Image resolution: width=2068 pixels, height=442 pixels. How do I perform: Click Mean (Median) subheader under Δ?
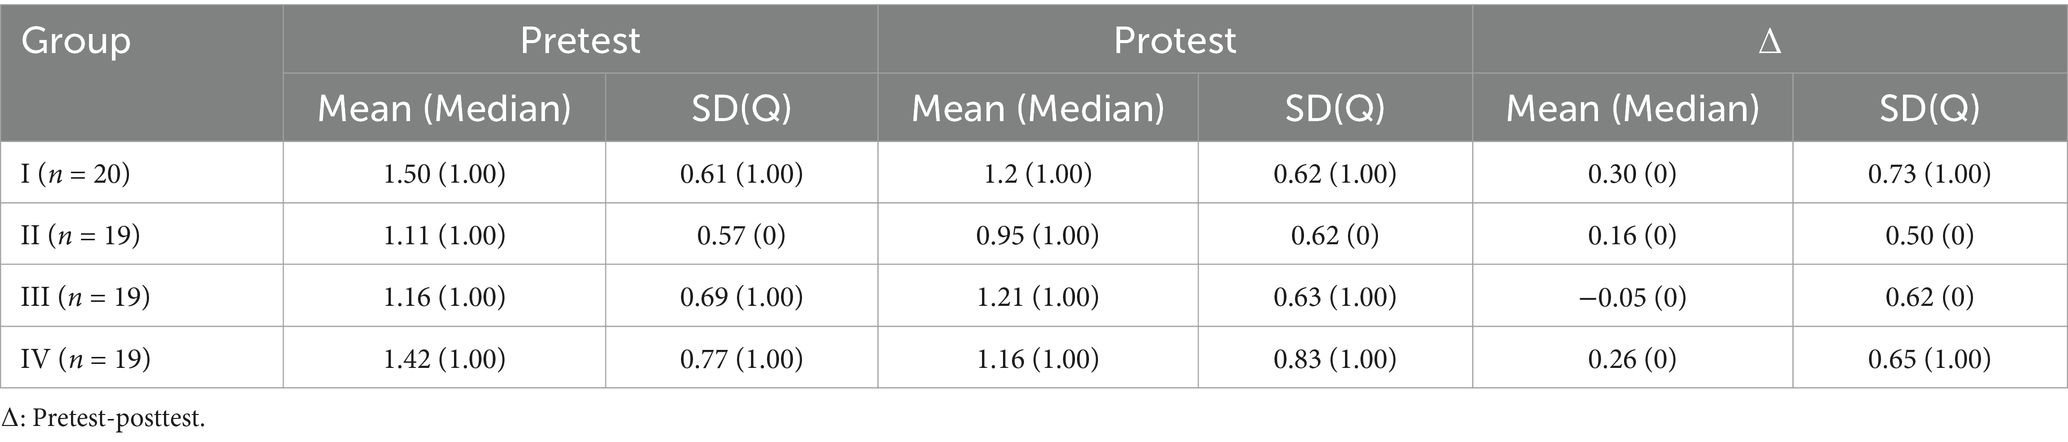(x=1632, y=108)
